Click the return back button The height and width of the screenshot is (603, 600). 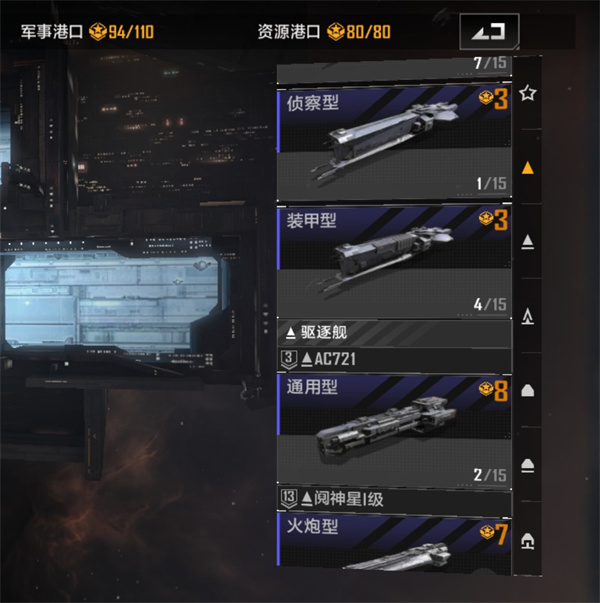pos(489,31)
